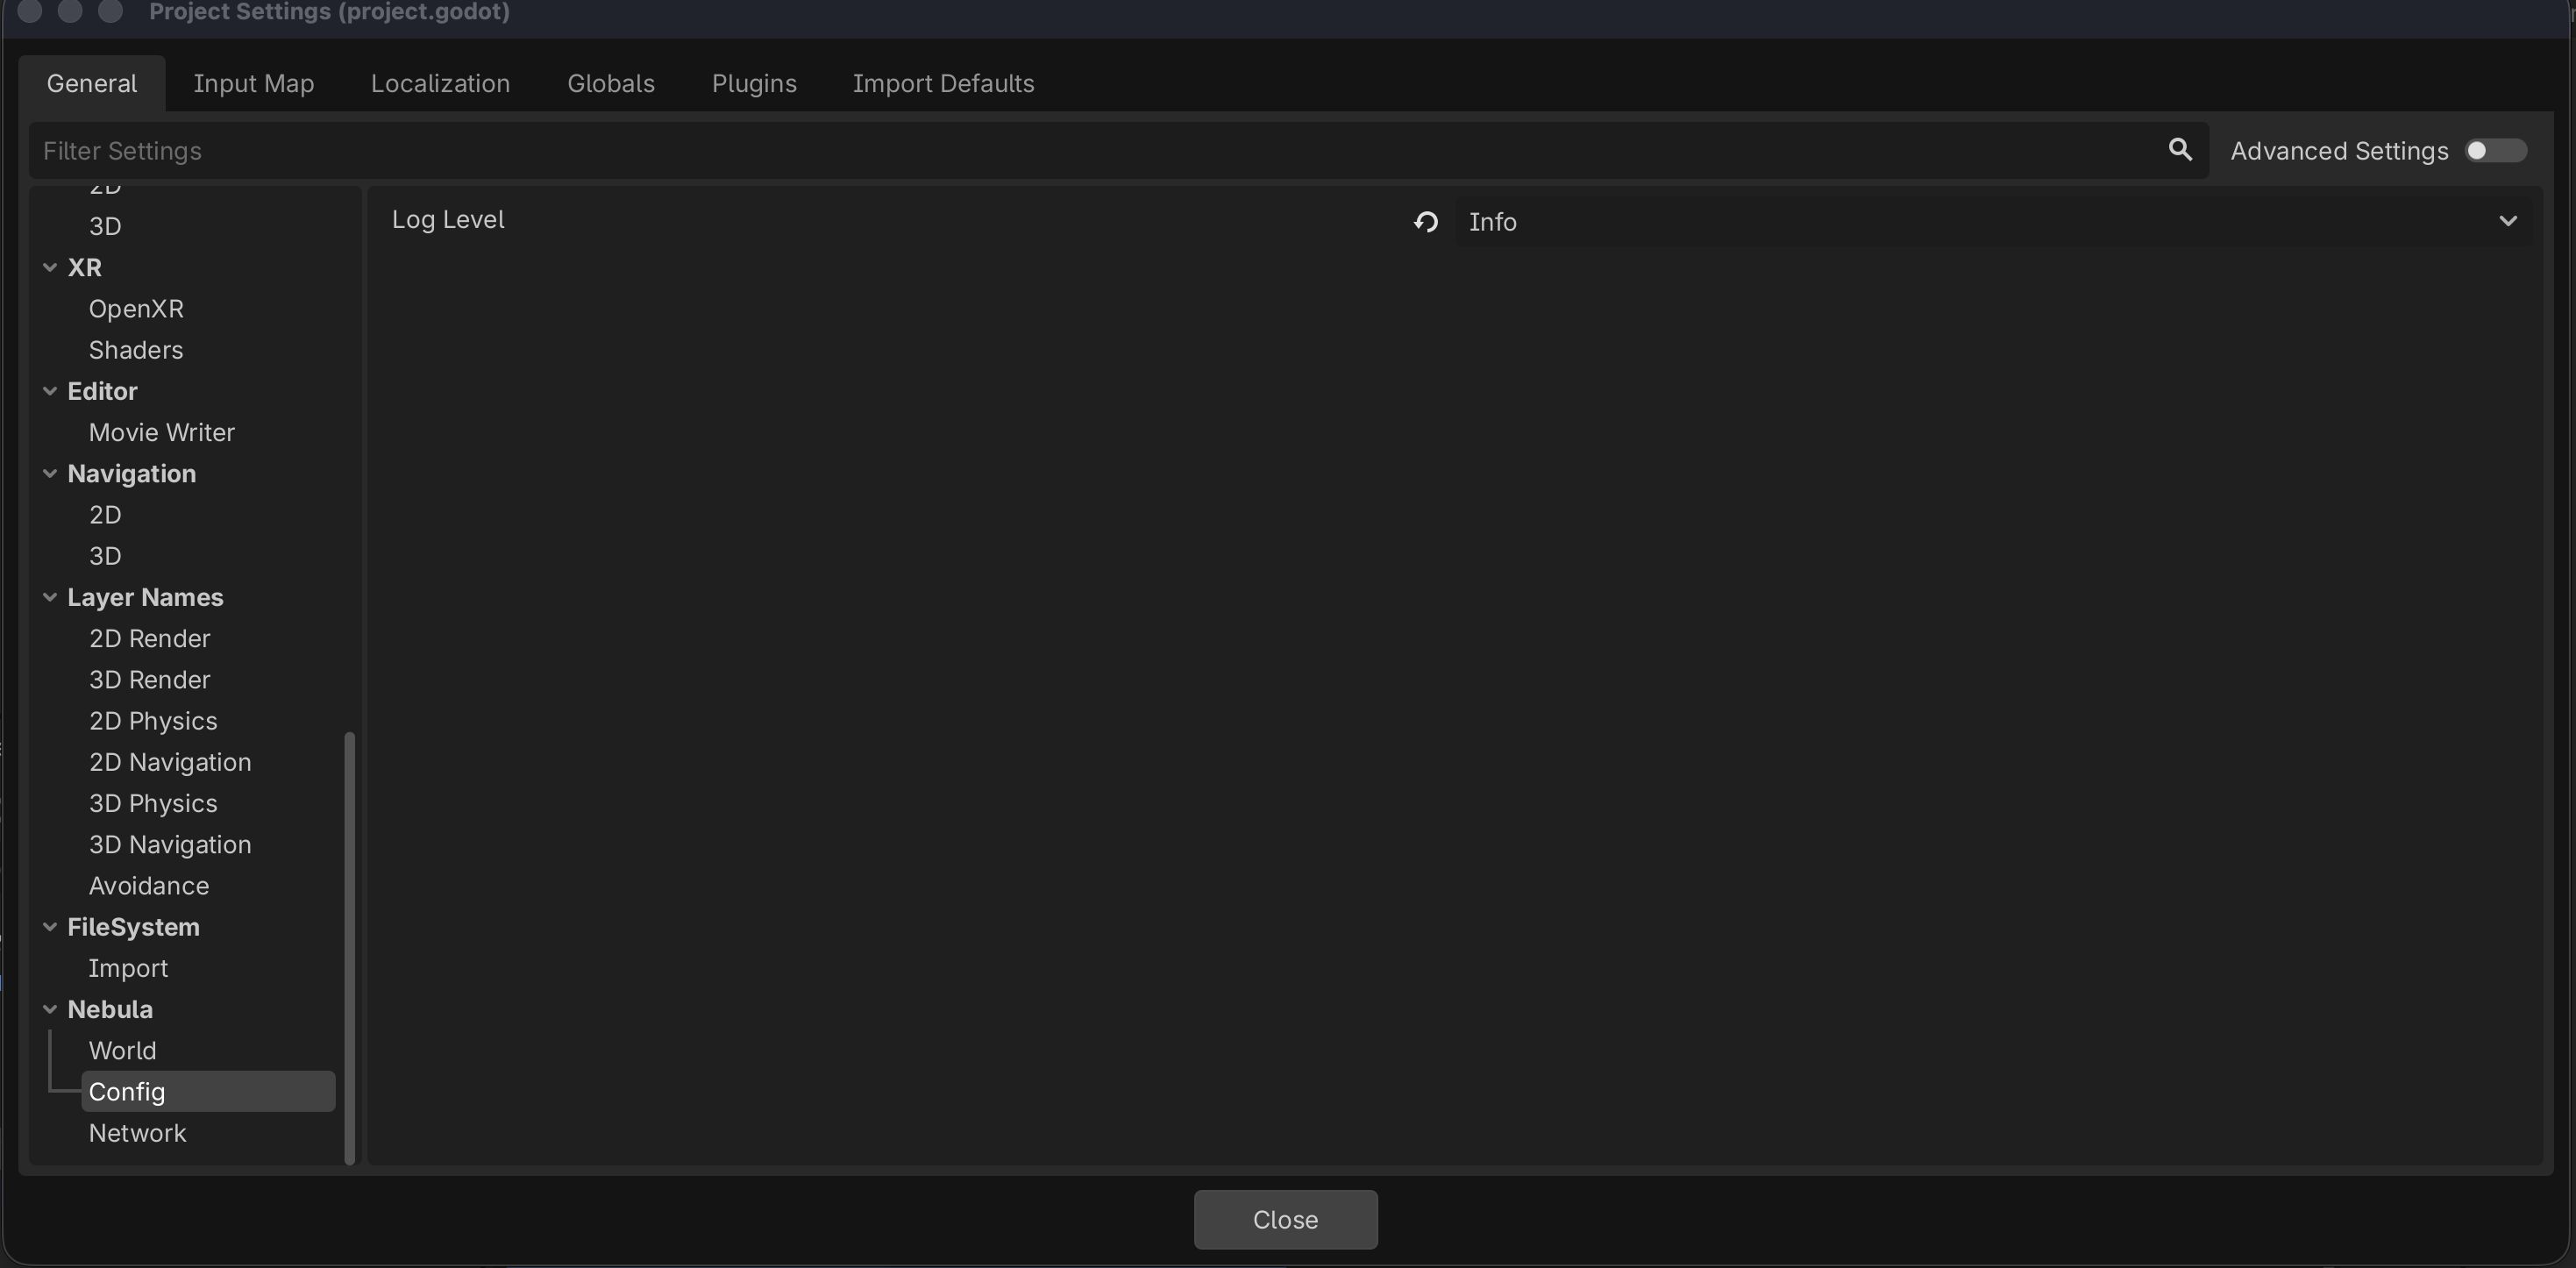Reset Log Level to default value
The height and width of the screenshot is (1268, 2576).
click(x=1426, y=222)
